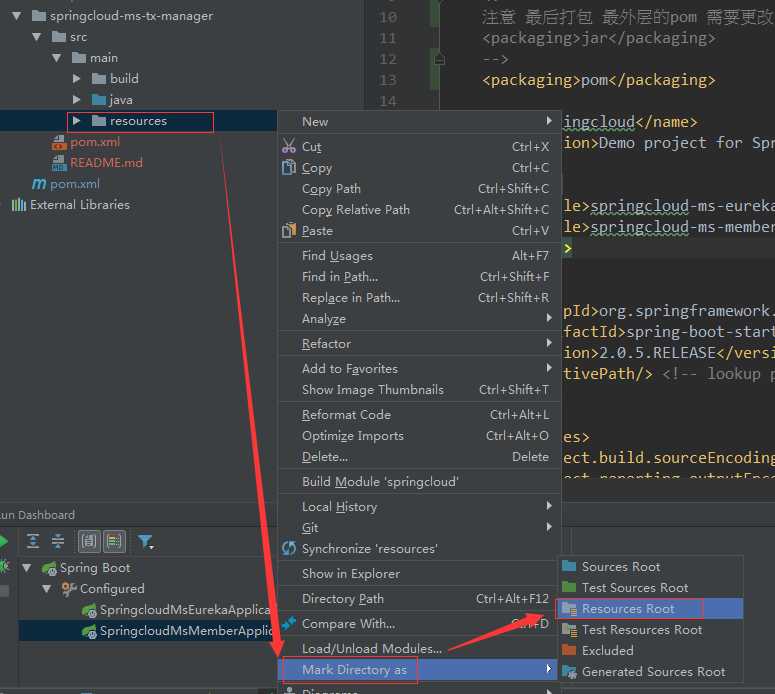Click the Run Dashboard panel title
The image size is (775, 694).
click(x=37, y=515)
